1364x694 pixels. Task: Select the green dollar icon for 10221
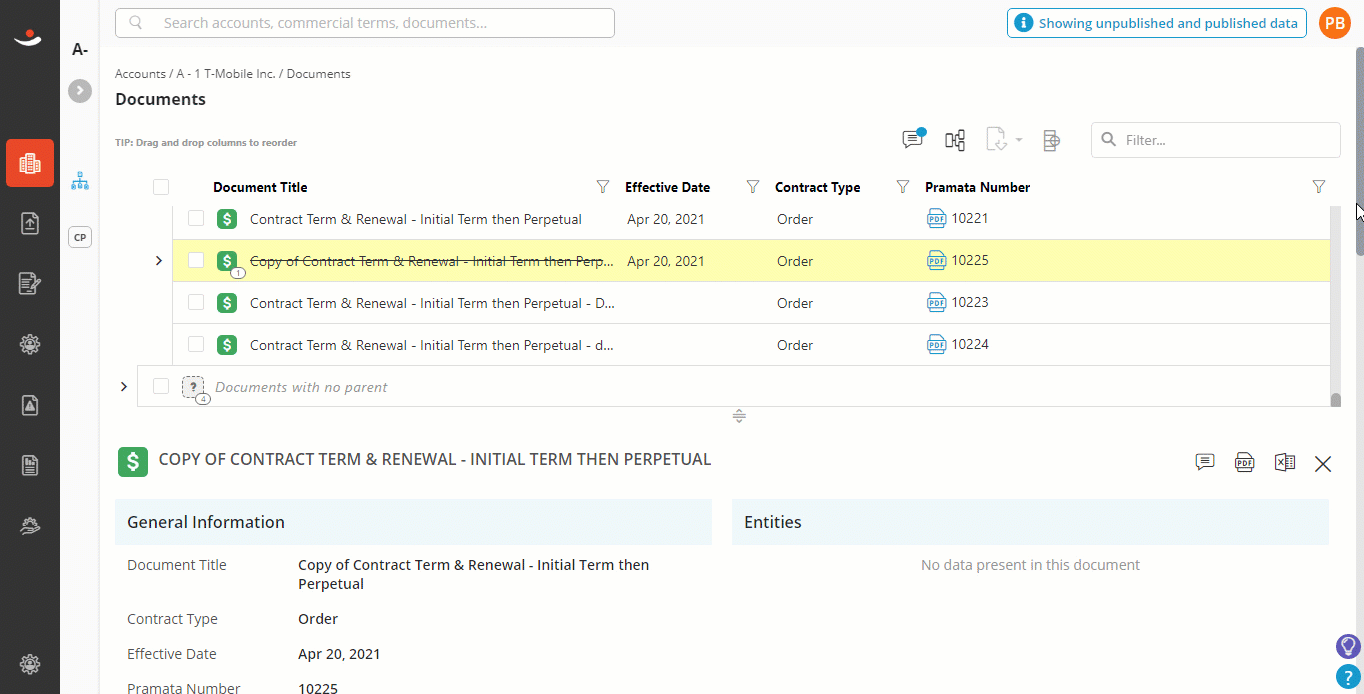coord(227,219)
